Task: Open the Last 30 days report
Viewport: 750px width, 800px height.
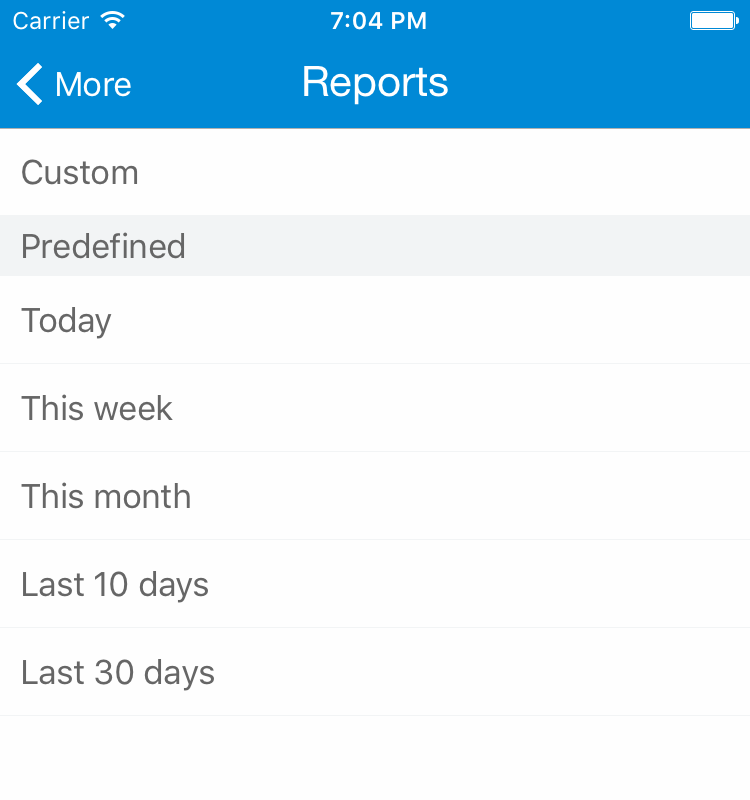Action: (118, 673)
